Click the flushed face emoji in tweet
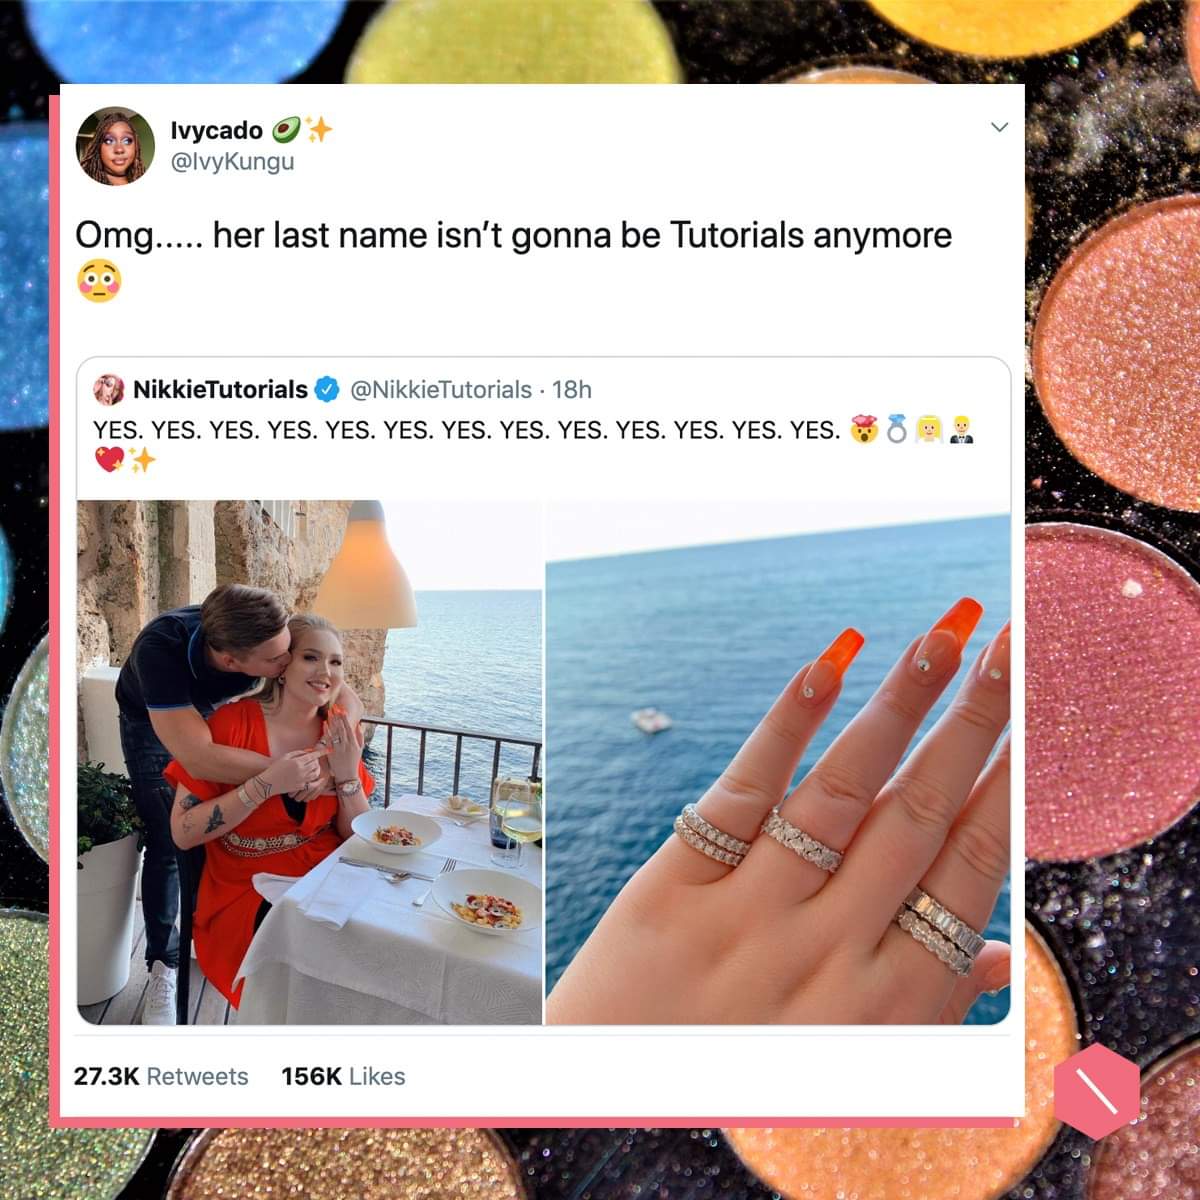 [x=98, y=283]
